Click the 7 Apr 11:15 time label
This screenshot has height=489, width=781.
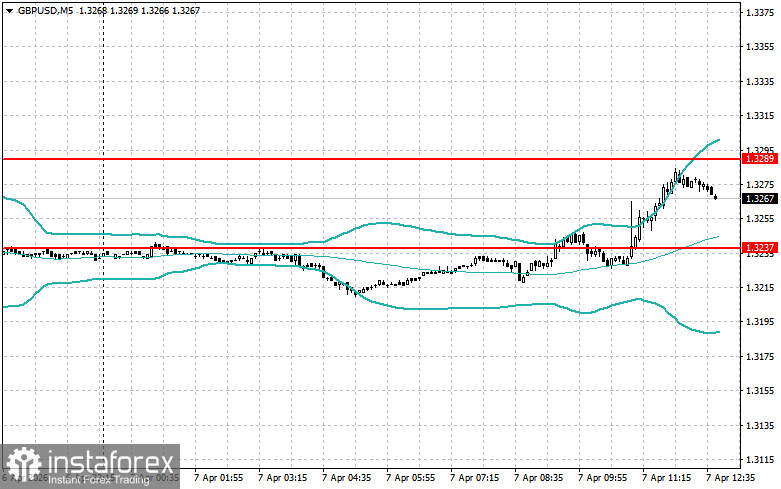pyautogui.click(x=666, y=478)
